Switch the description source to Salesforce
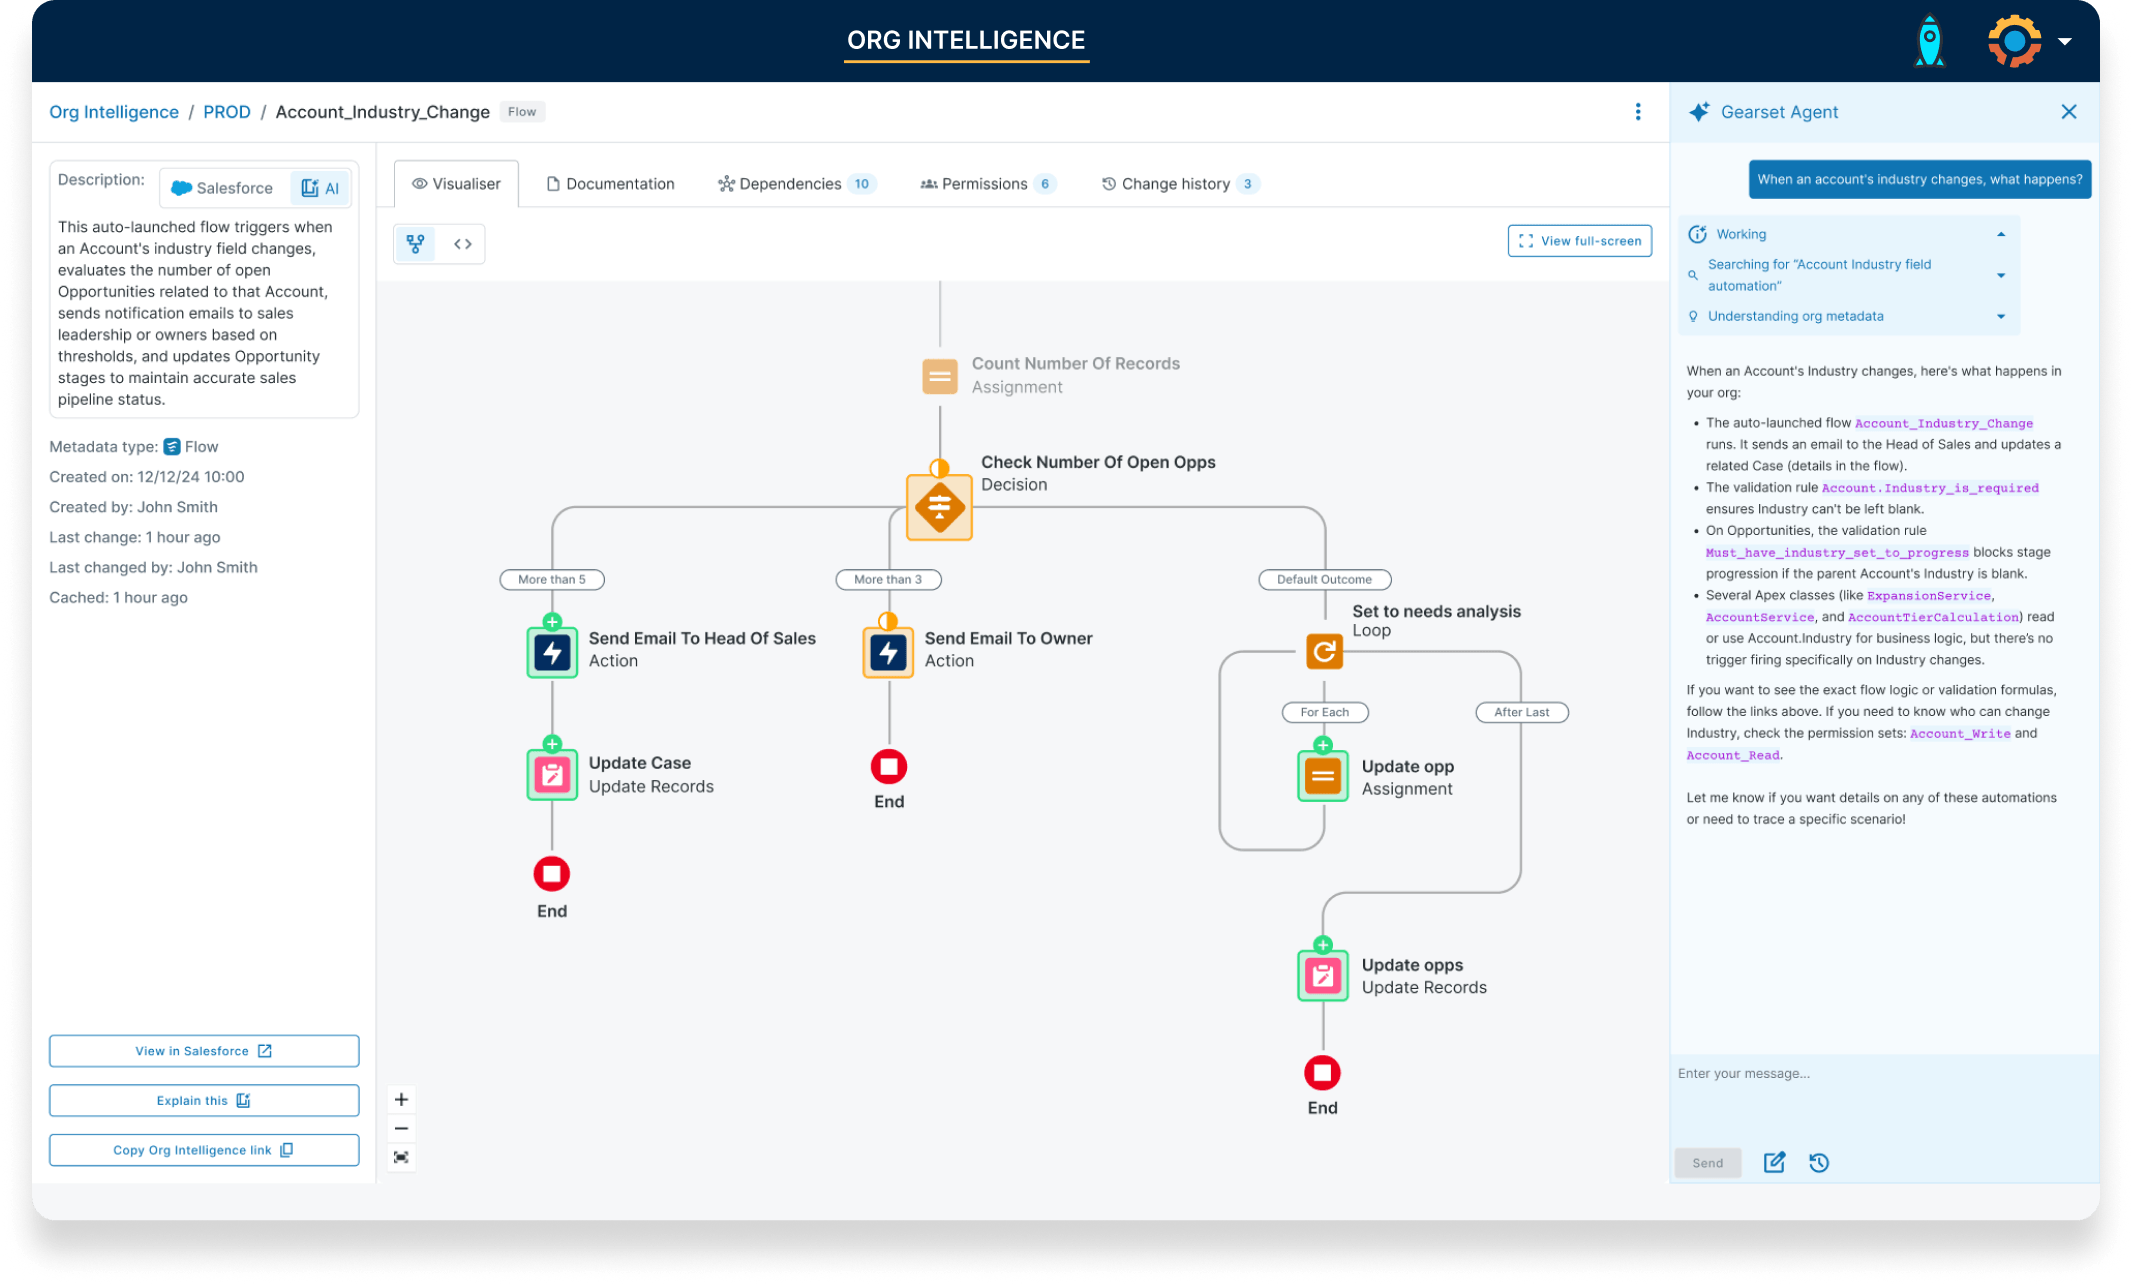The width and height of the screenshot is (2133, 1285). pyautogui.click(x=222, y=187)
